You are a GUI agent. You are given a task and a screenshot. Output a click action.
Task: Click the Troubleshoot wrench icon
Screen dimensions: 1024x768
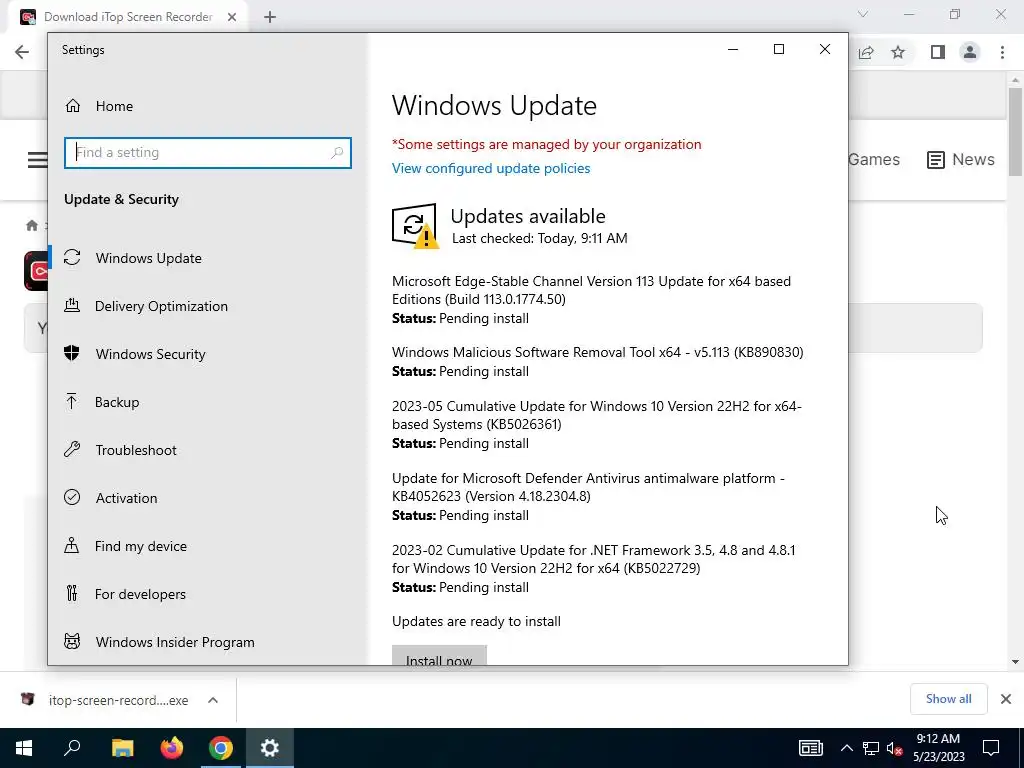point(72,449)
